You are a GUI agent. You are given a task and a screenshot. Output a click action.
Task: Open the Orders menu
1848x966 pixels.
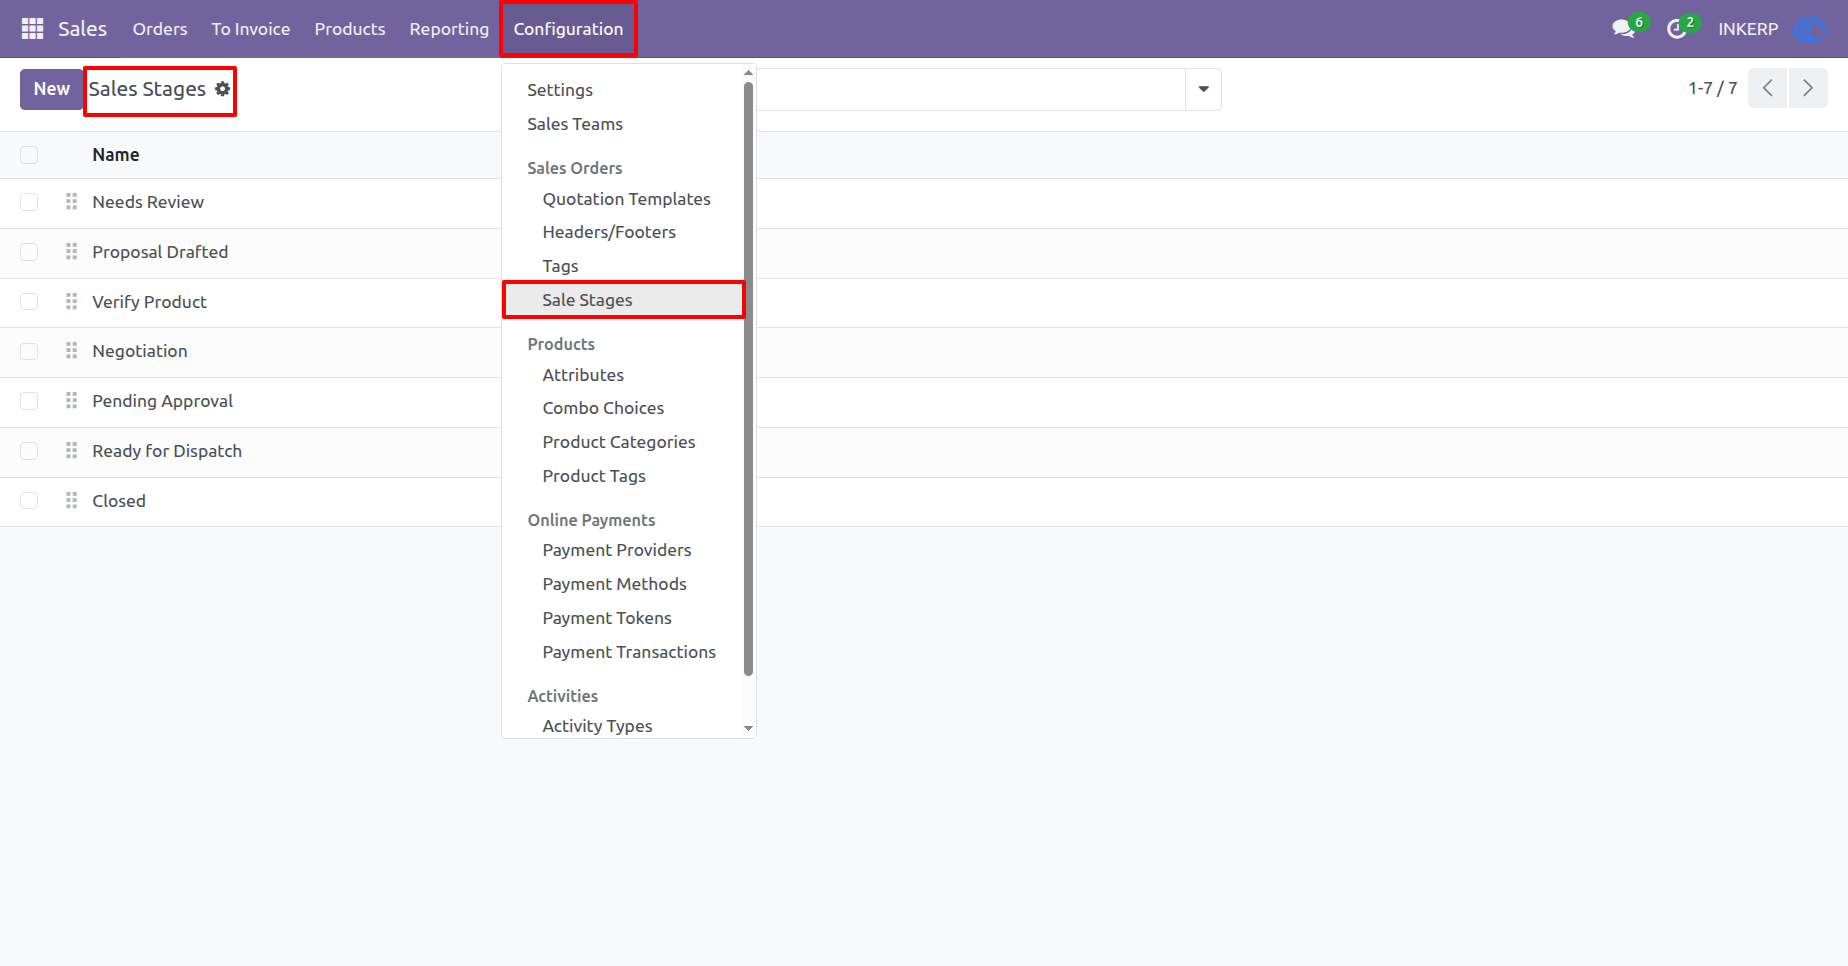pos(160,29)
